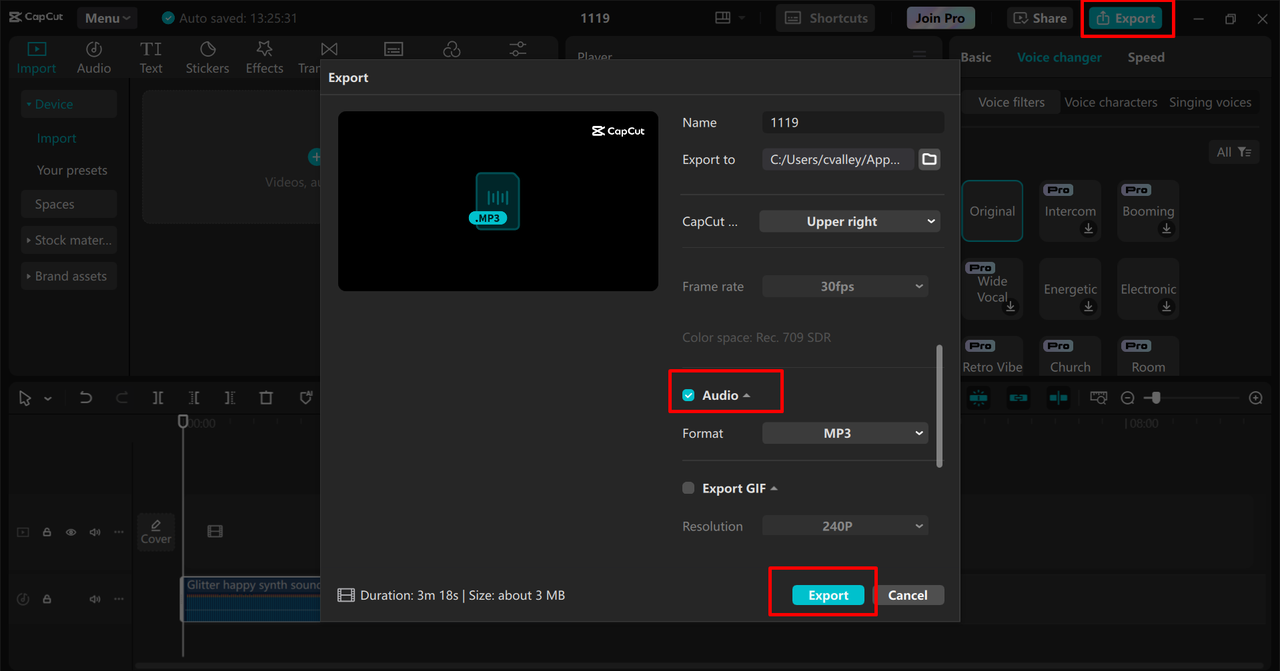Select the Voice filters tab

[1011, 102]
